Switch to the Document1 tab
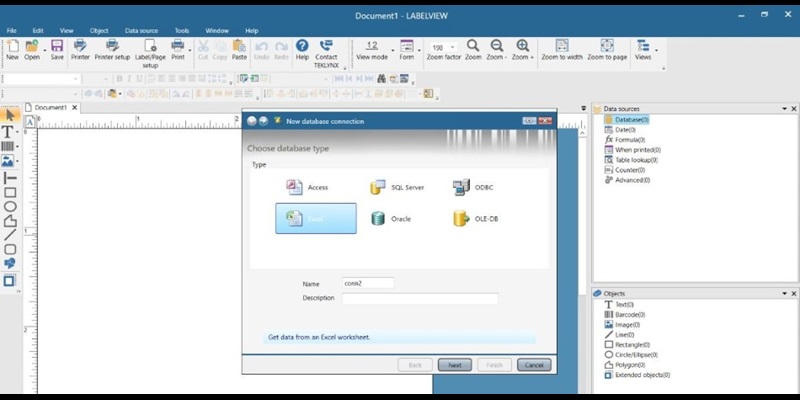The width and height of the screenshot is (800, 400). click(x=50, y=108)
